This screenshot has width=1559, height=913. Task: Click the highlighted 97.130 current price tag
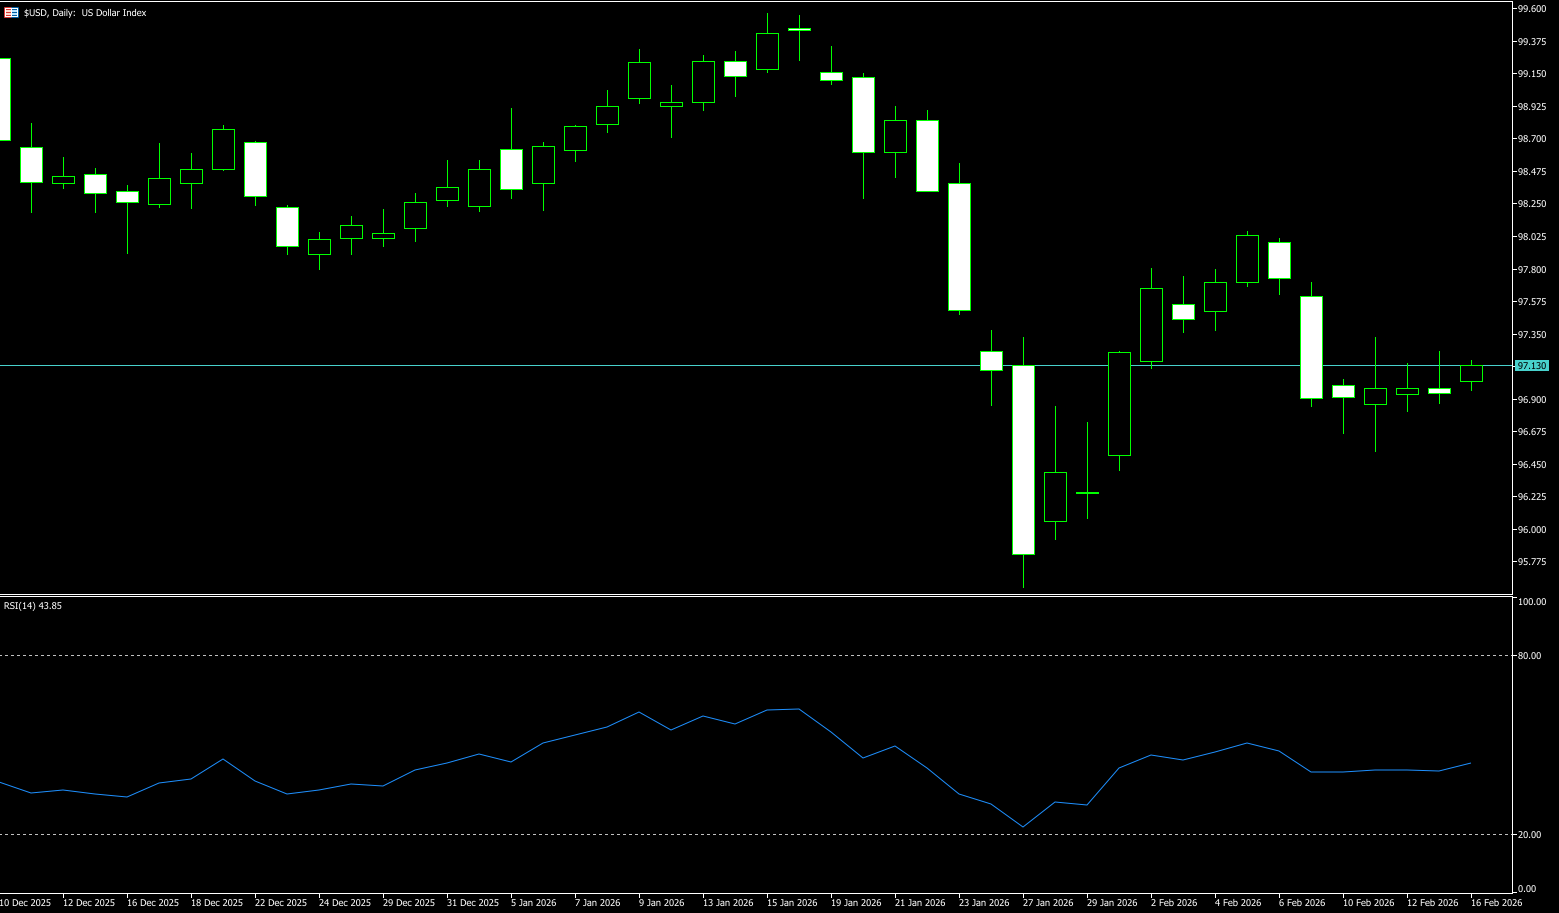point(1531,366)
